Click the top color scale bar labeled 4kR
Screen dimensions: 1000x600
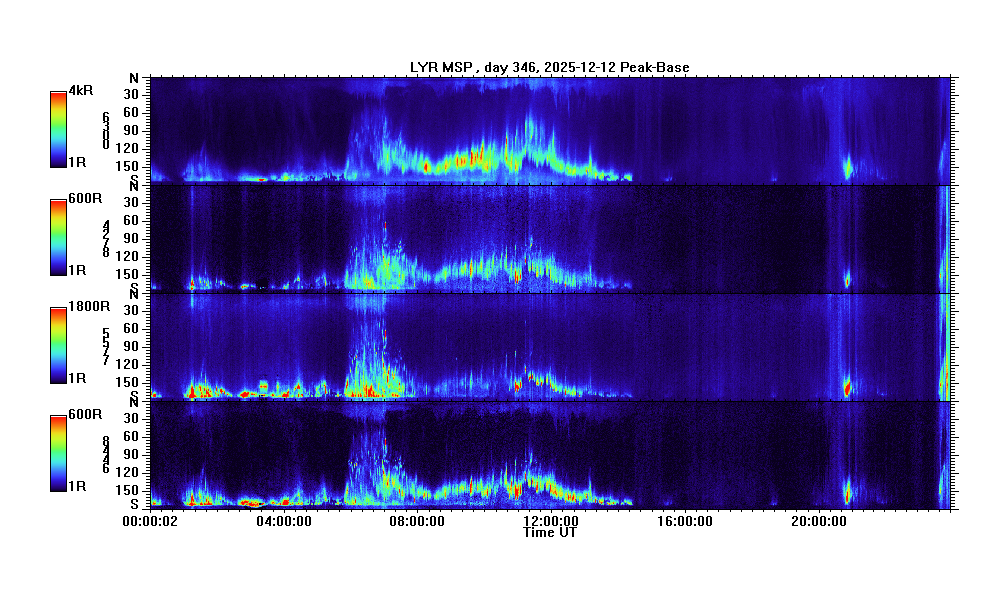[58, 129]
